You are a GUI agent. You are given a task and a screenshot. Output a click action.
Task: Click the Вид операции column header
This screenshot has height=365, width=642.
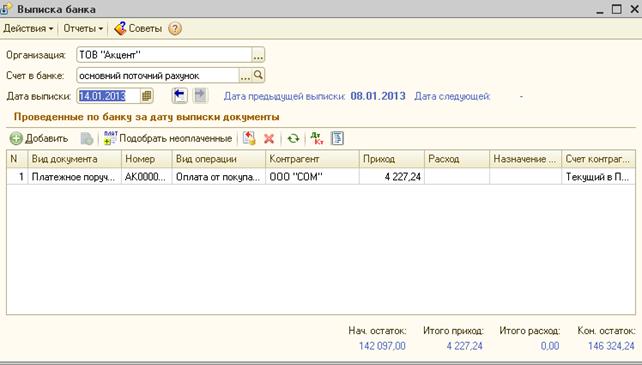[x=219, y=159]
